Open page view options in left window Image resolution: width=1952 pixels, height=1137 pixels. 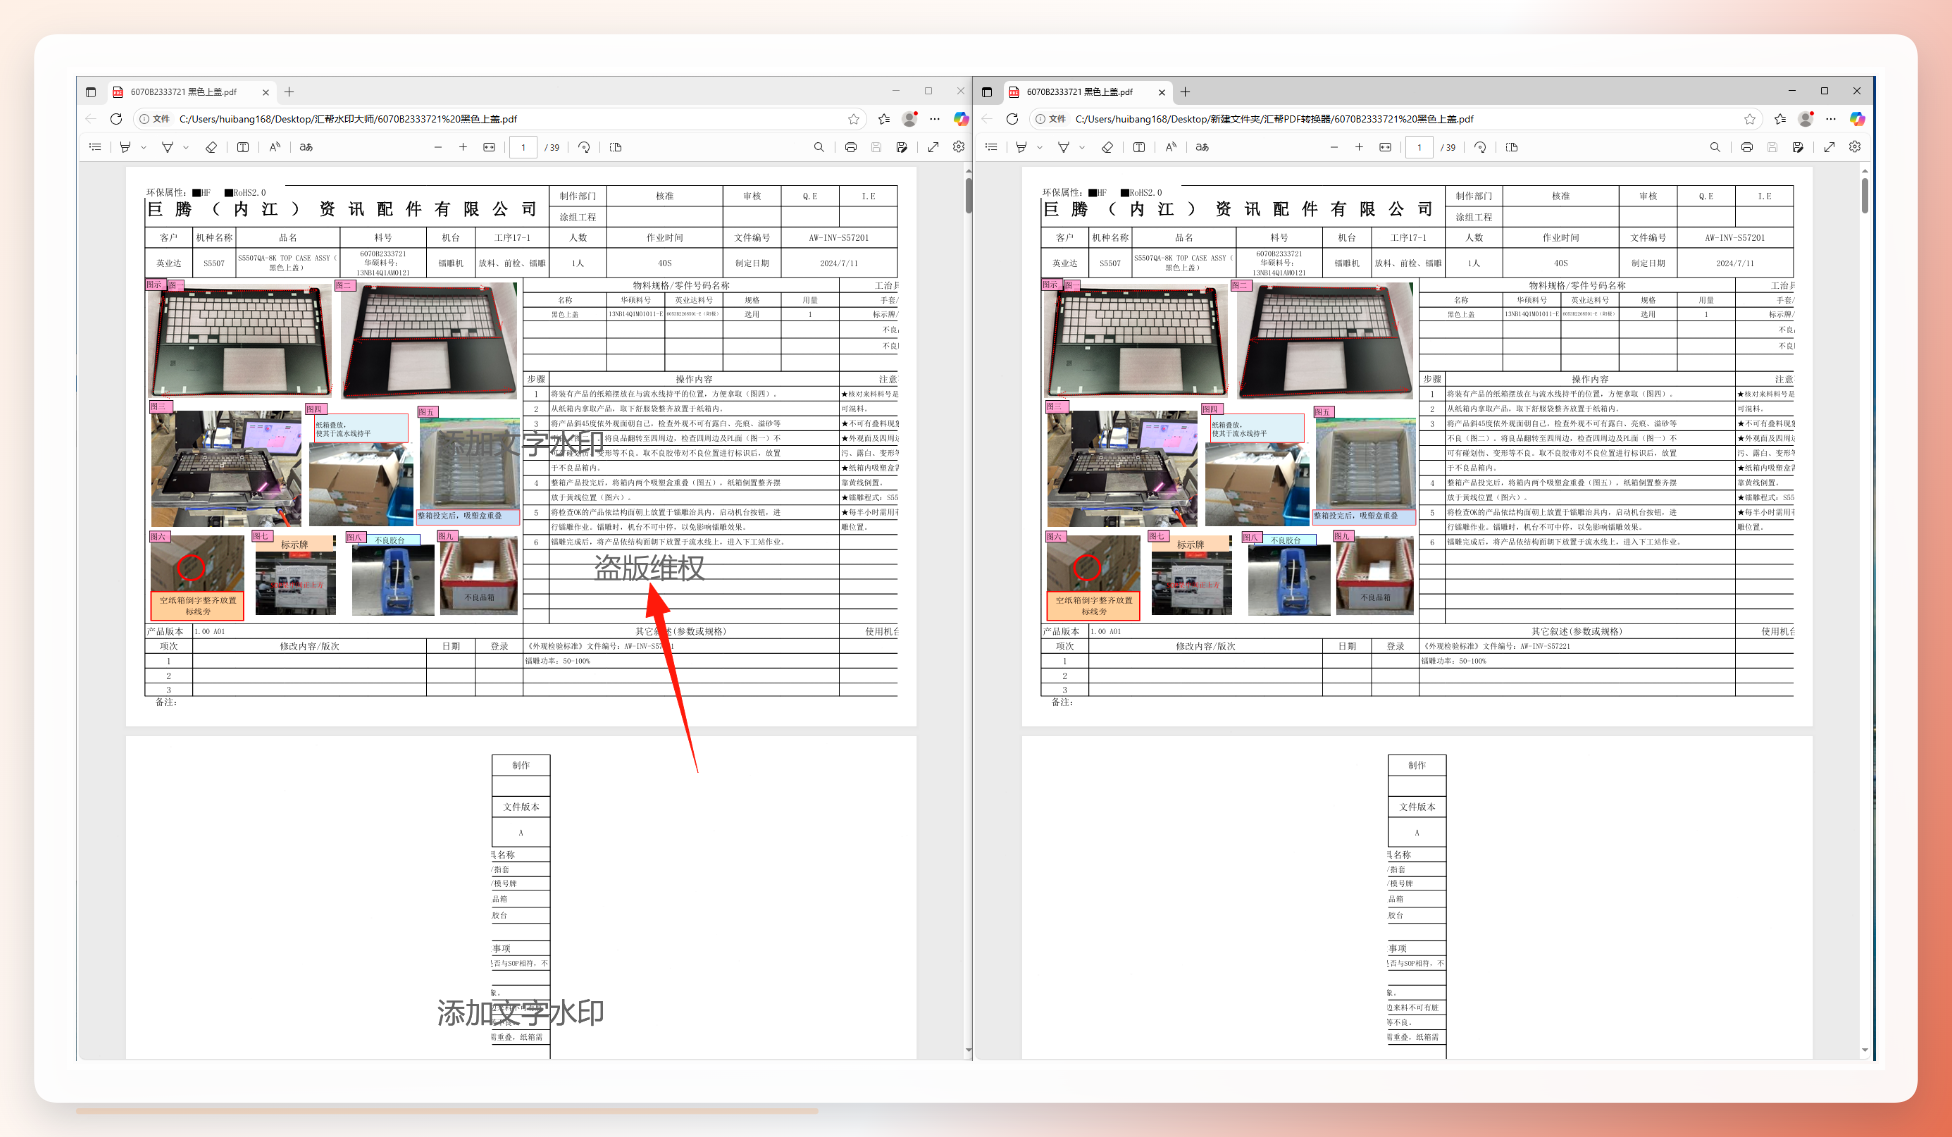click(x=616, y=147)
